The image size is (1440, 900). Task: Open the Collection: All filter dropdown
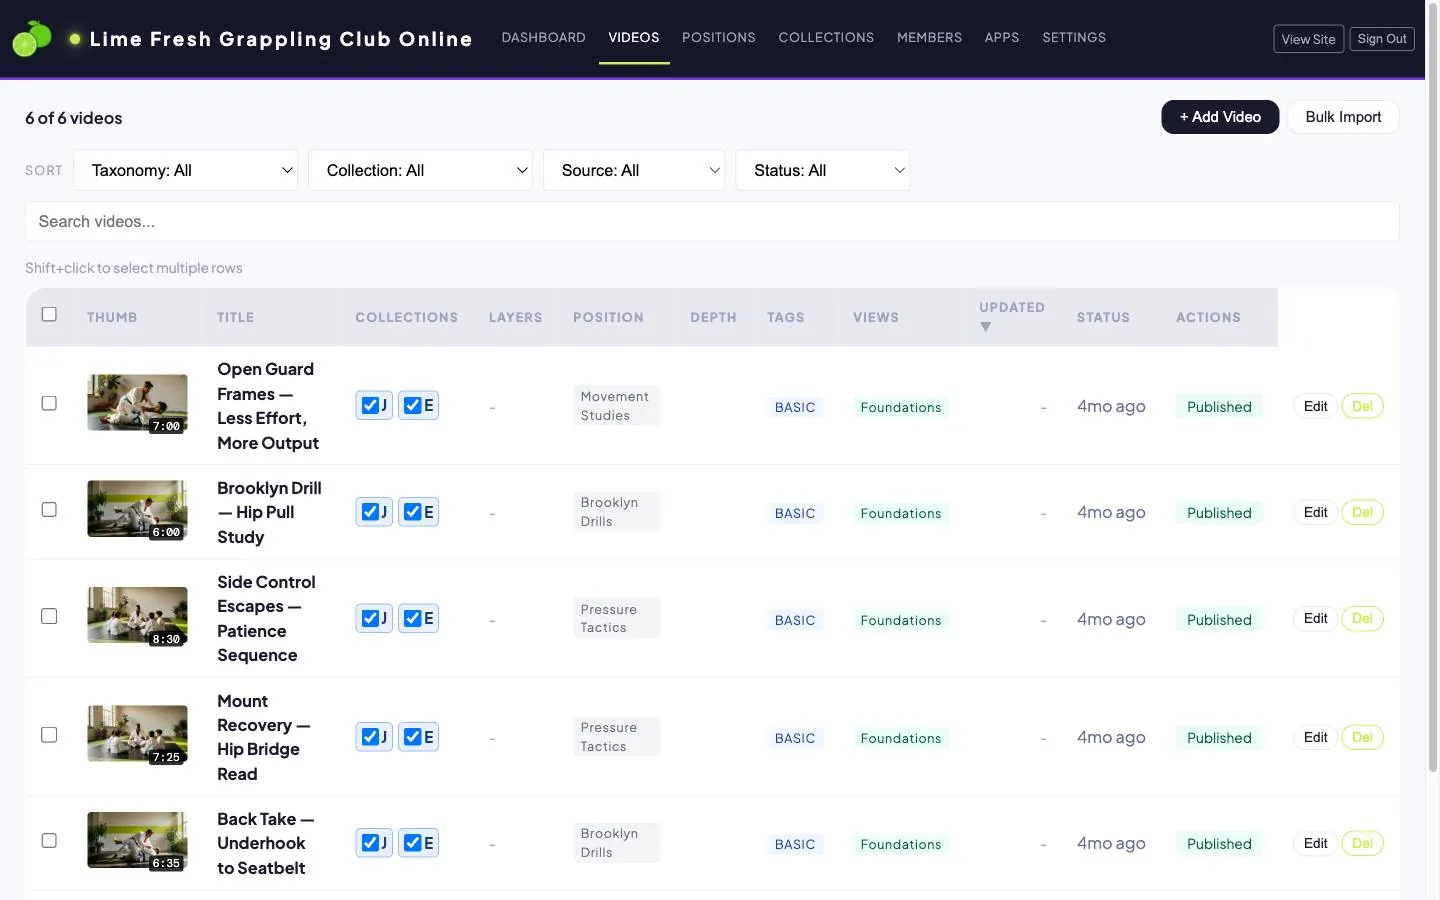(421, 170)
